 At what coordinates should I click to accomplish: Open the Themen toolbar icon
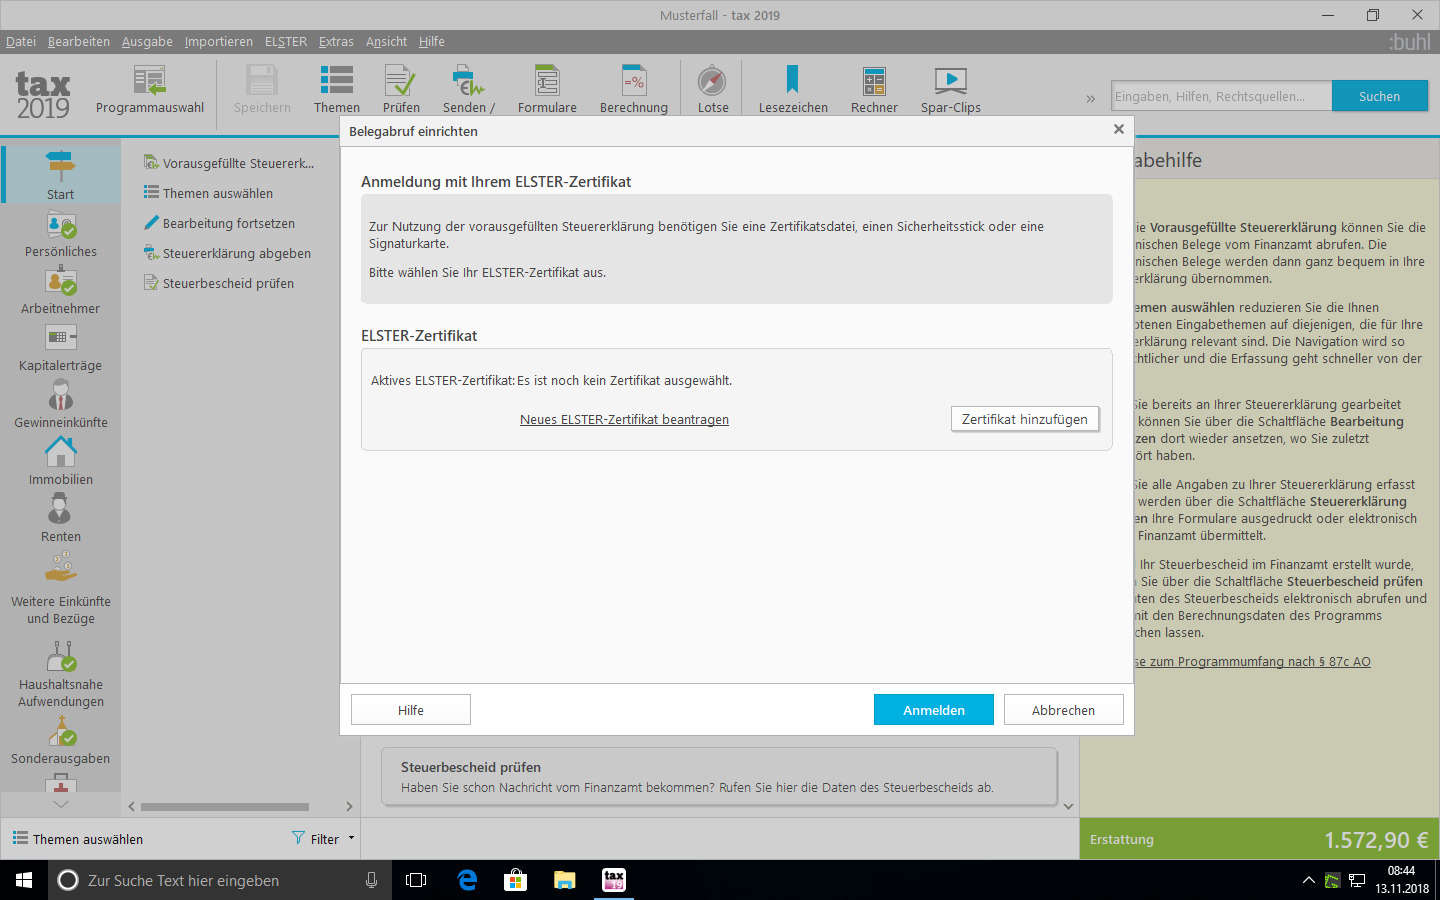[x=336, y=89]
